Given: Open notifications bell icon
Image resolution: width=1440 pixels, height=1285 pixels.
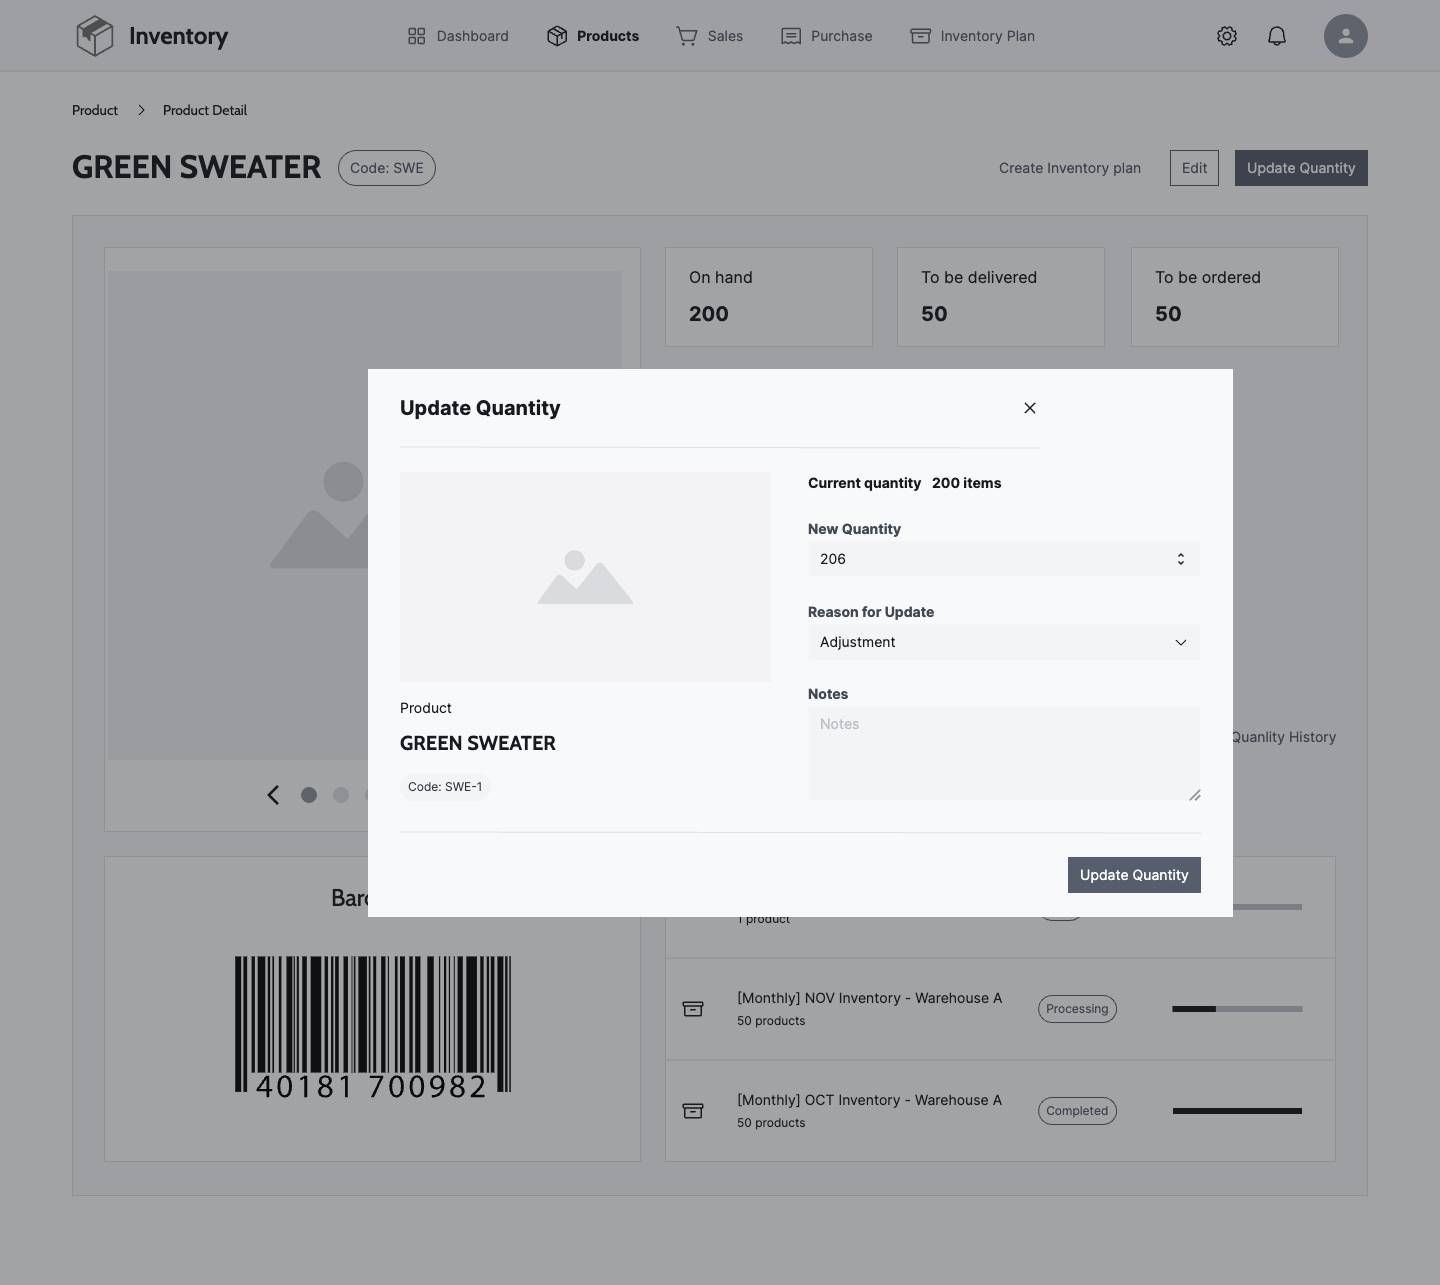Looking at the screenshot, I should 1277,36.
